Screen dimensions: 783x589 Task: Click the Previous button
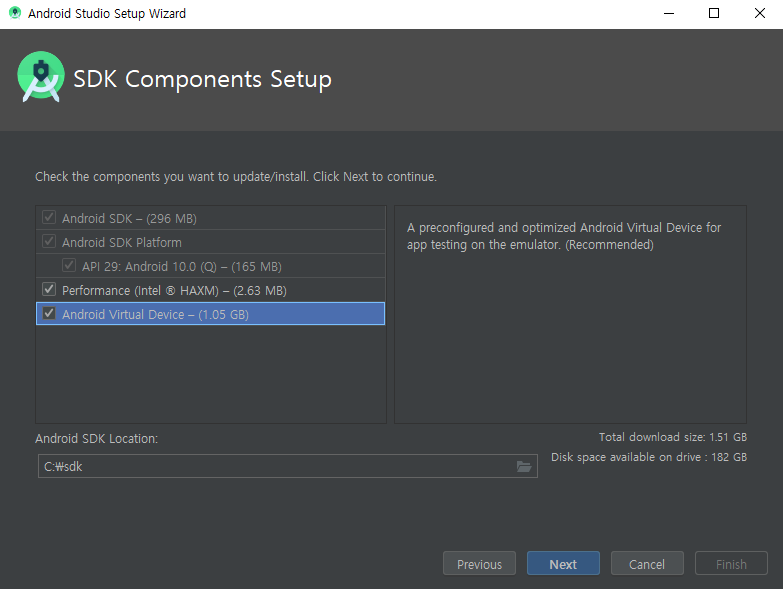point(479,564)
